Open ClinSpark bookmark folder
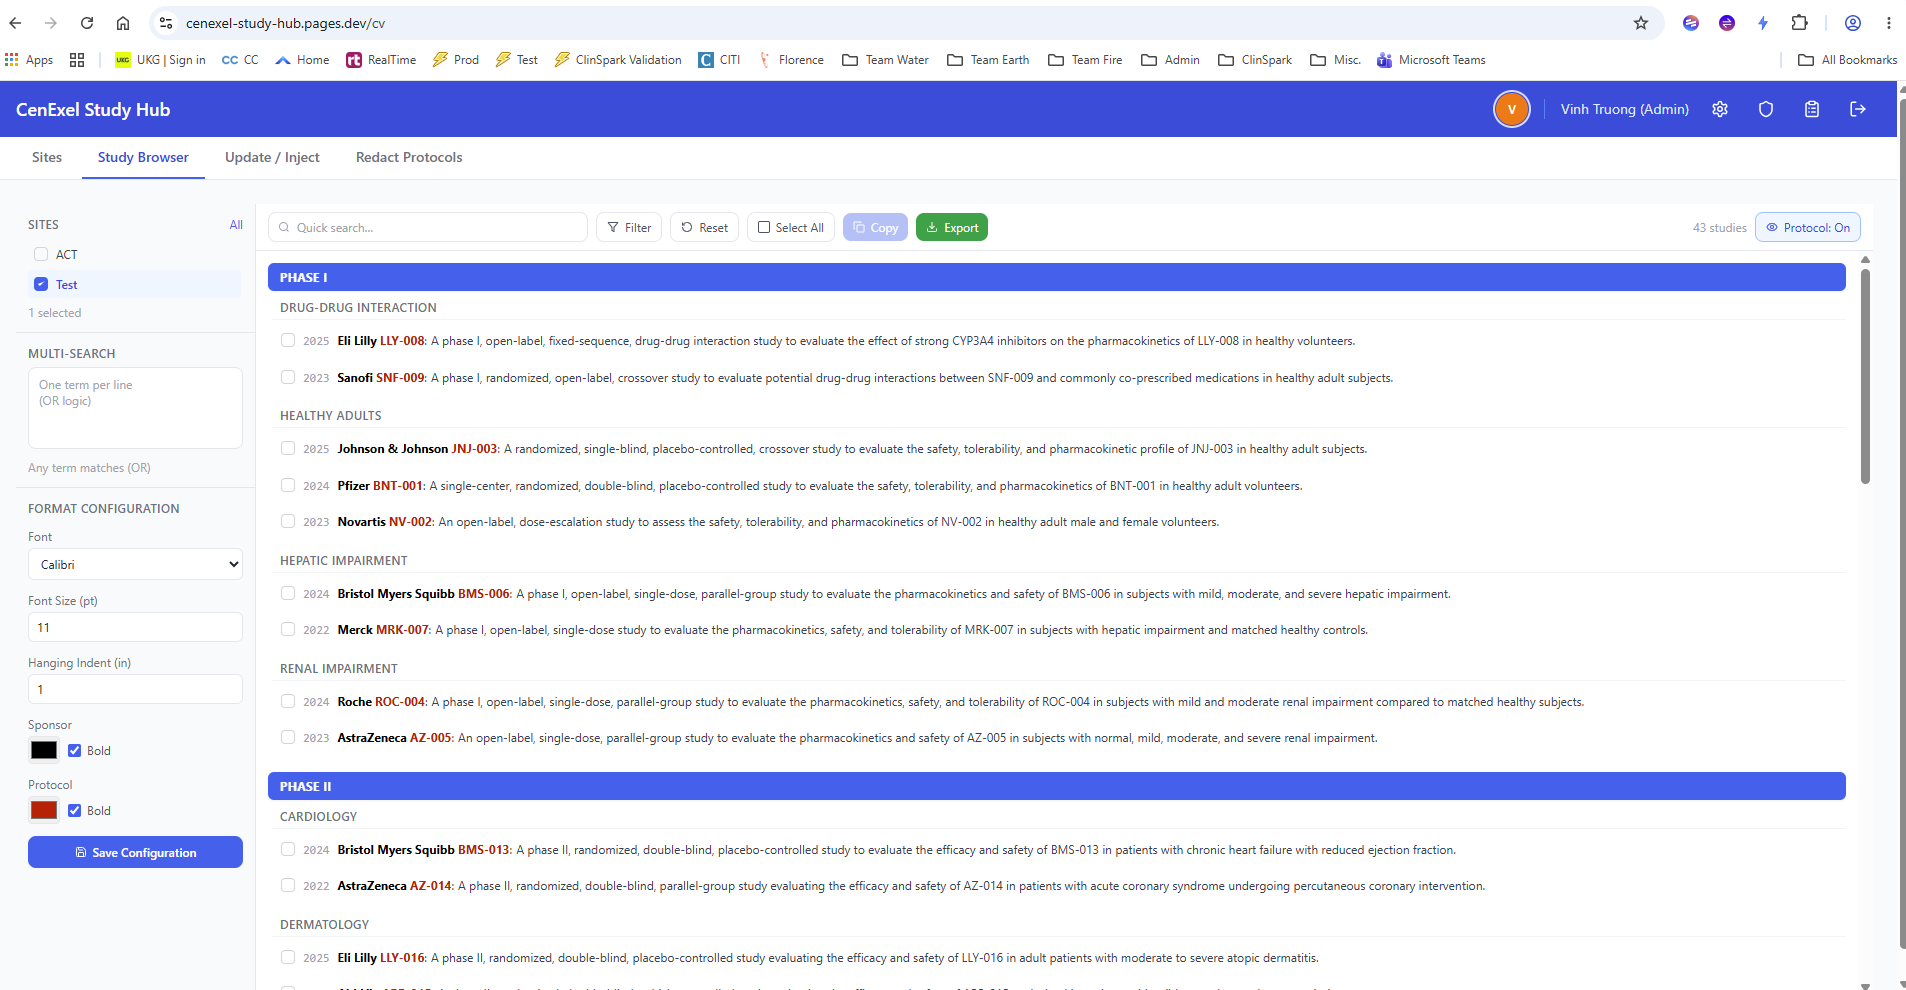Image resolution: width=1906 pixels, height=990 pixels. pyautogui.click(x=1255, y=60)
